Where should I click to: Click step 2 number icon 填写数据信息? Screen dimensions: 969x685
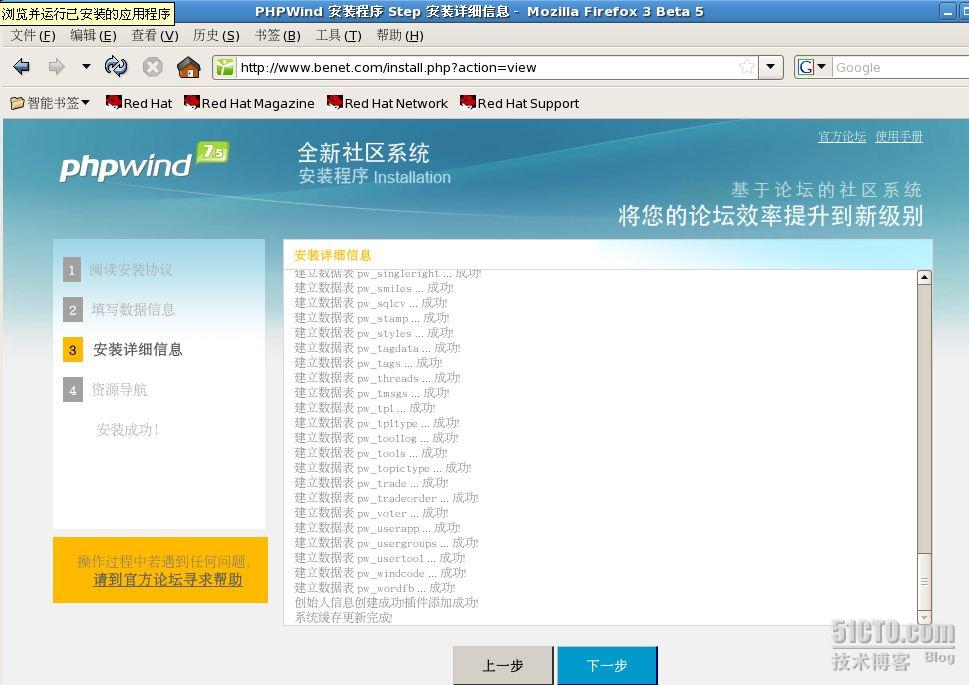coord(72,310)
